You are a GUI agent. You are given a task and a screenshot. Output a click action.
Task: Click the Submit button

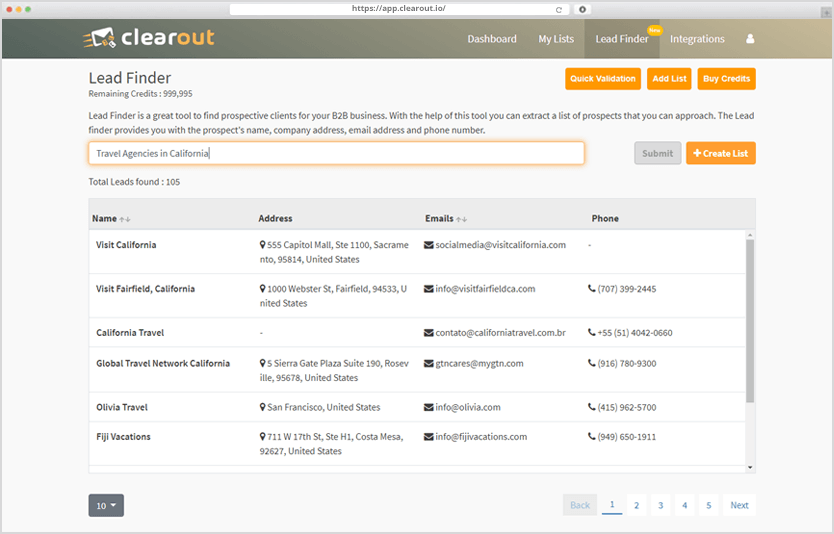click(657, 153)
